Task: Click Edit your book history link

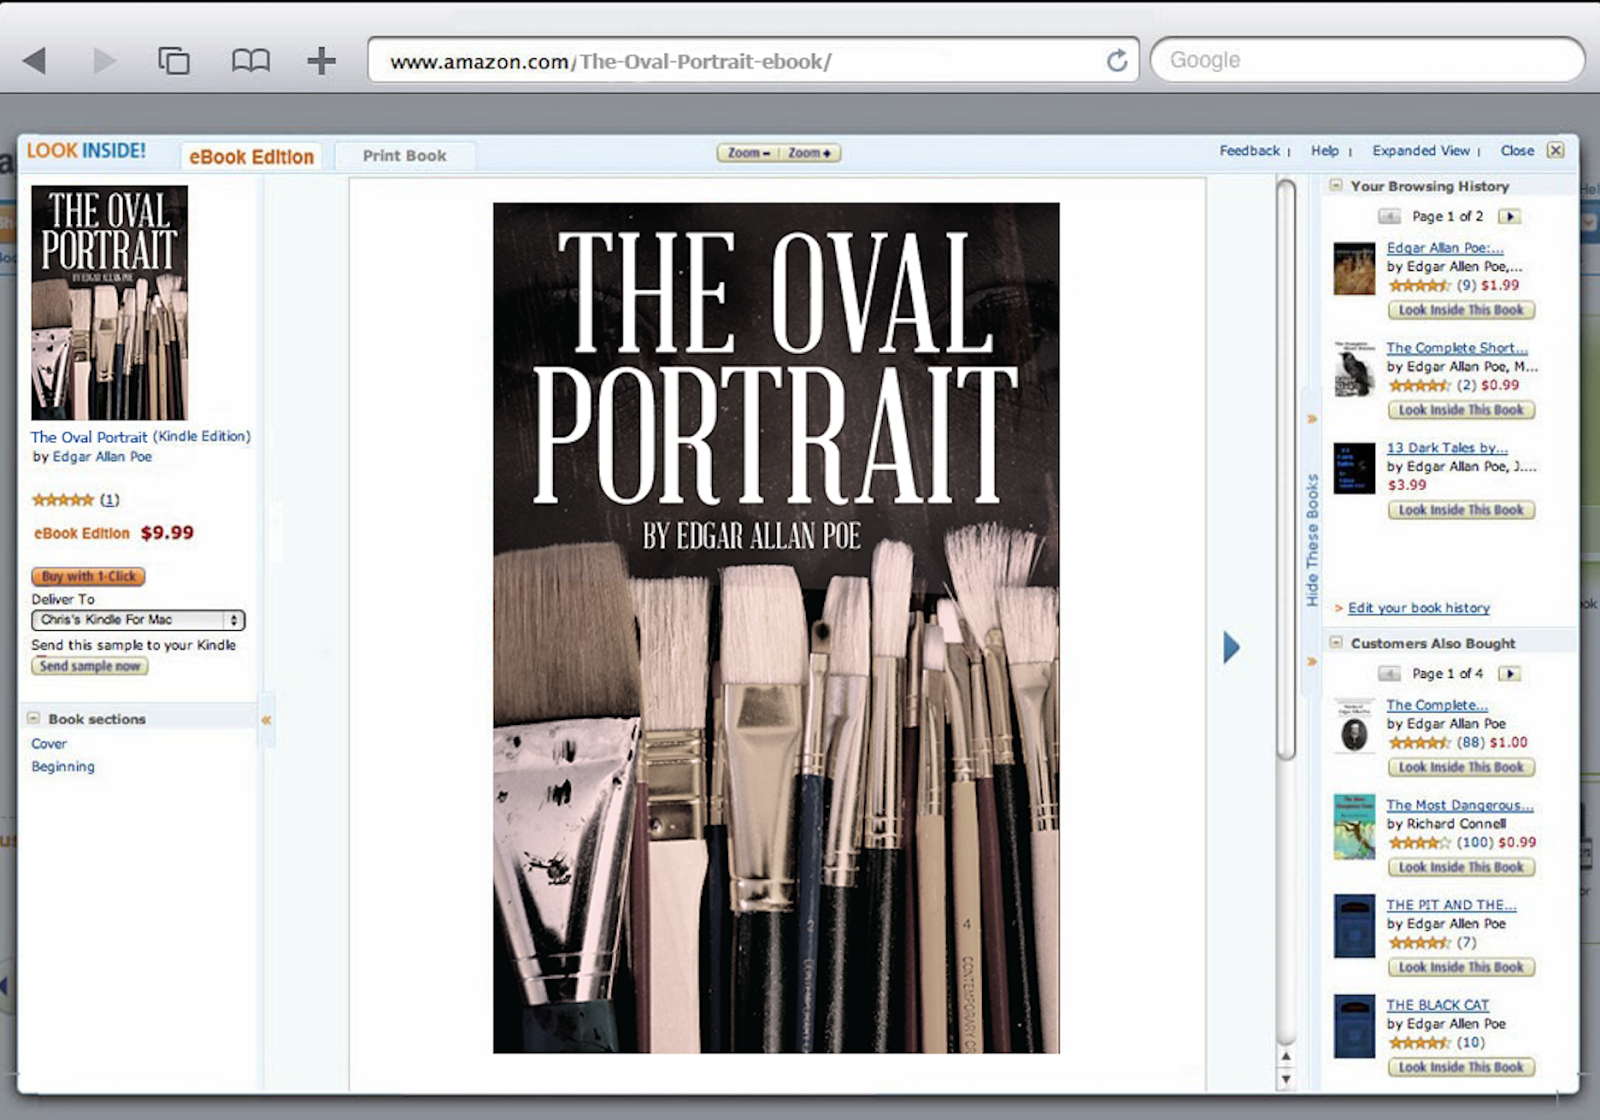Action: pos(1419,608)
